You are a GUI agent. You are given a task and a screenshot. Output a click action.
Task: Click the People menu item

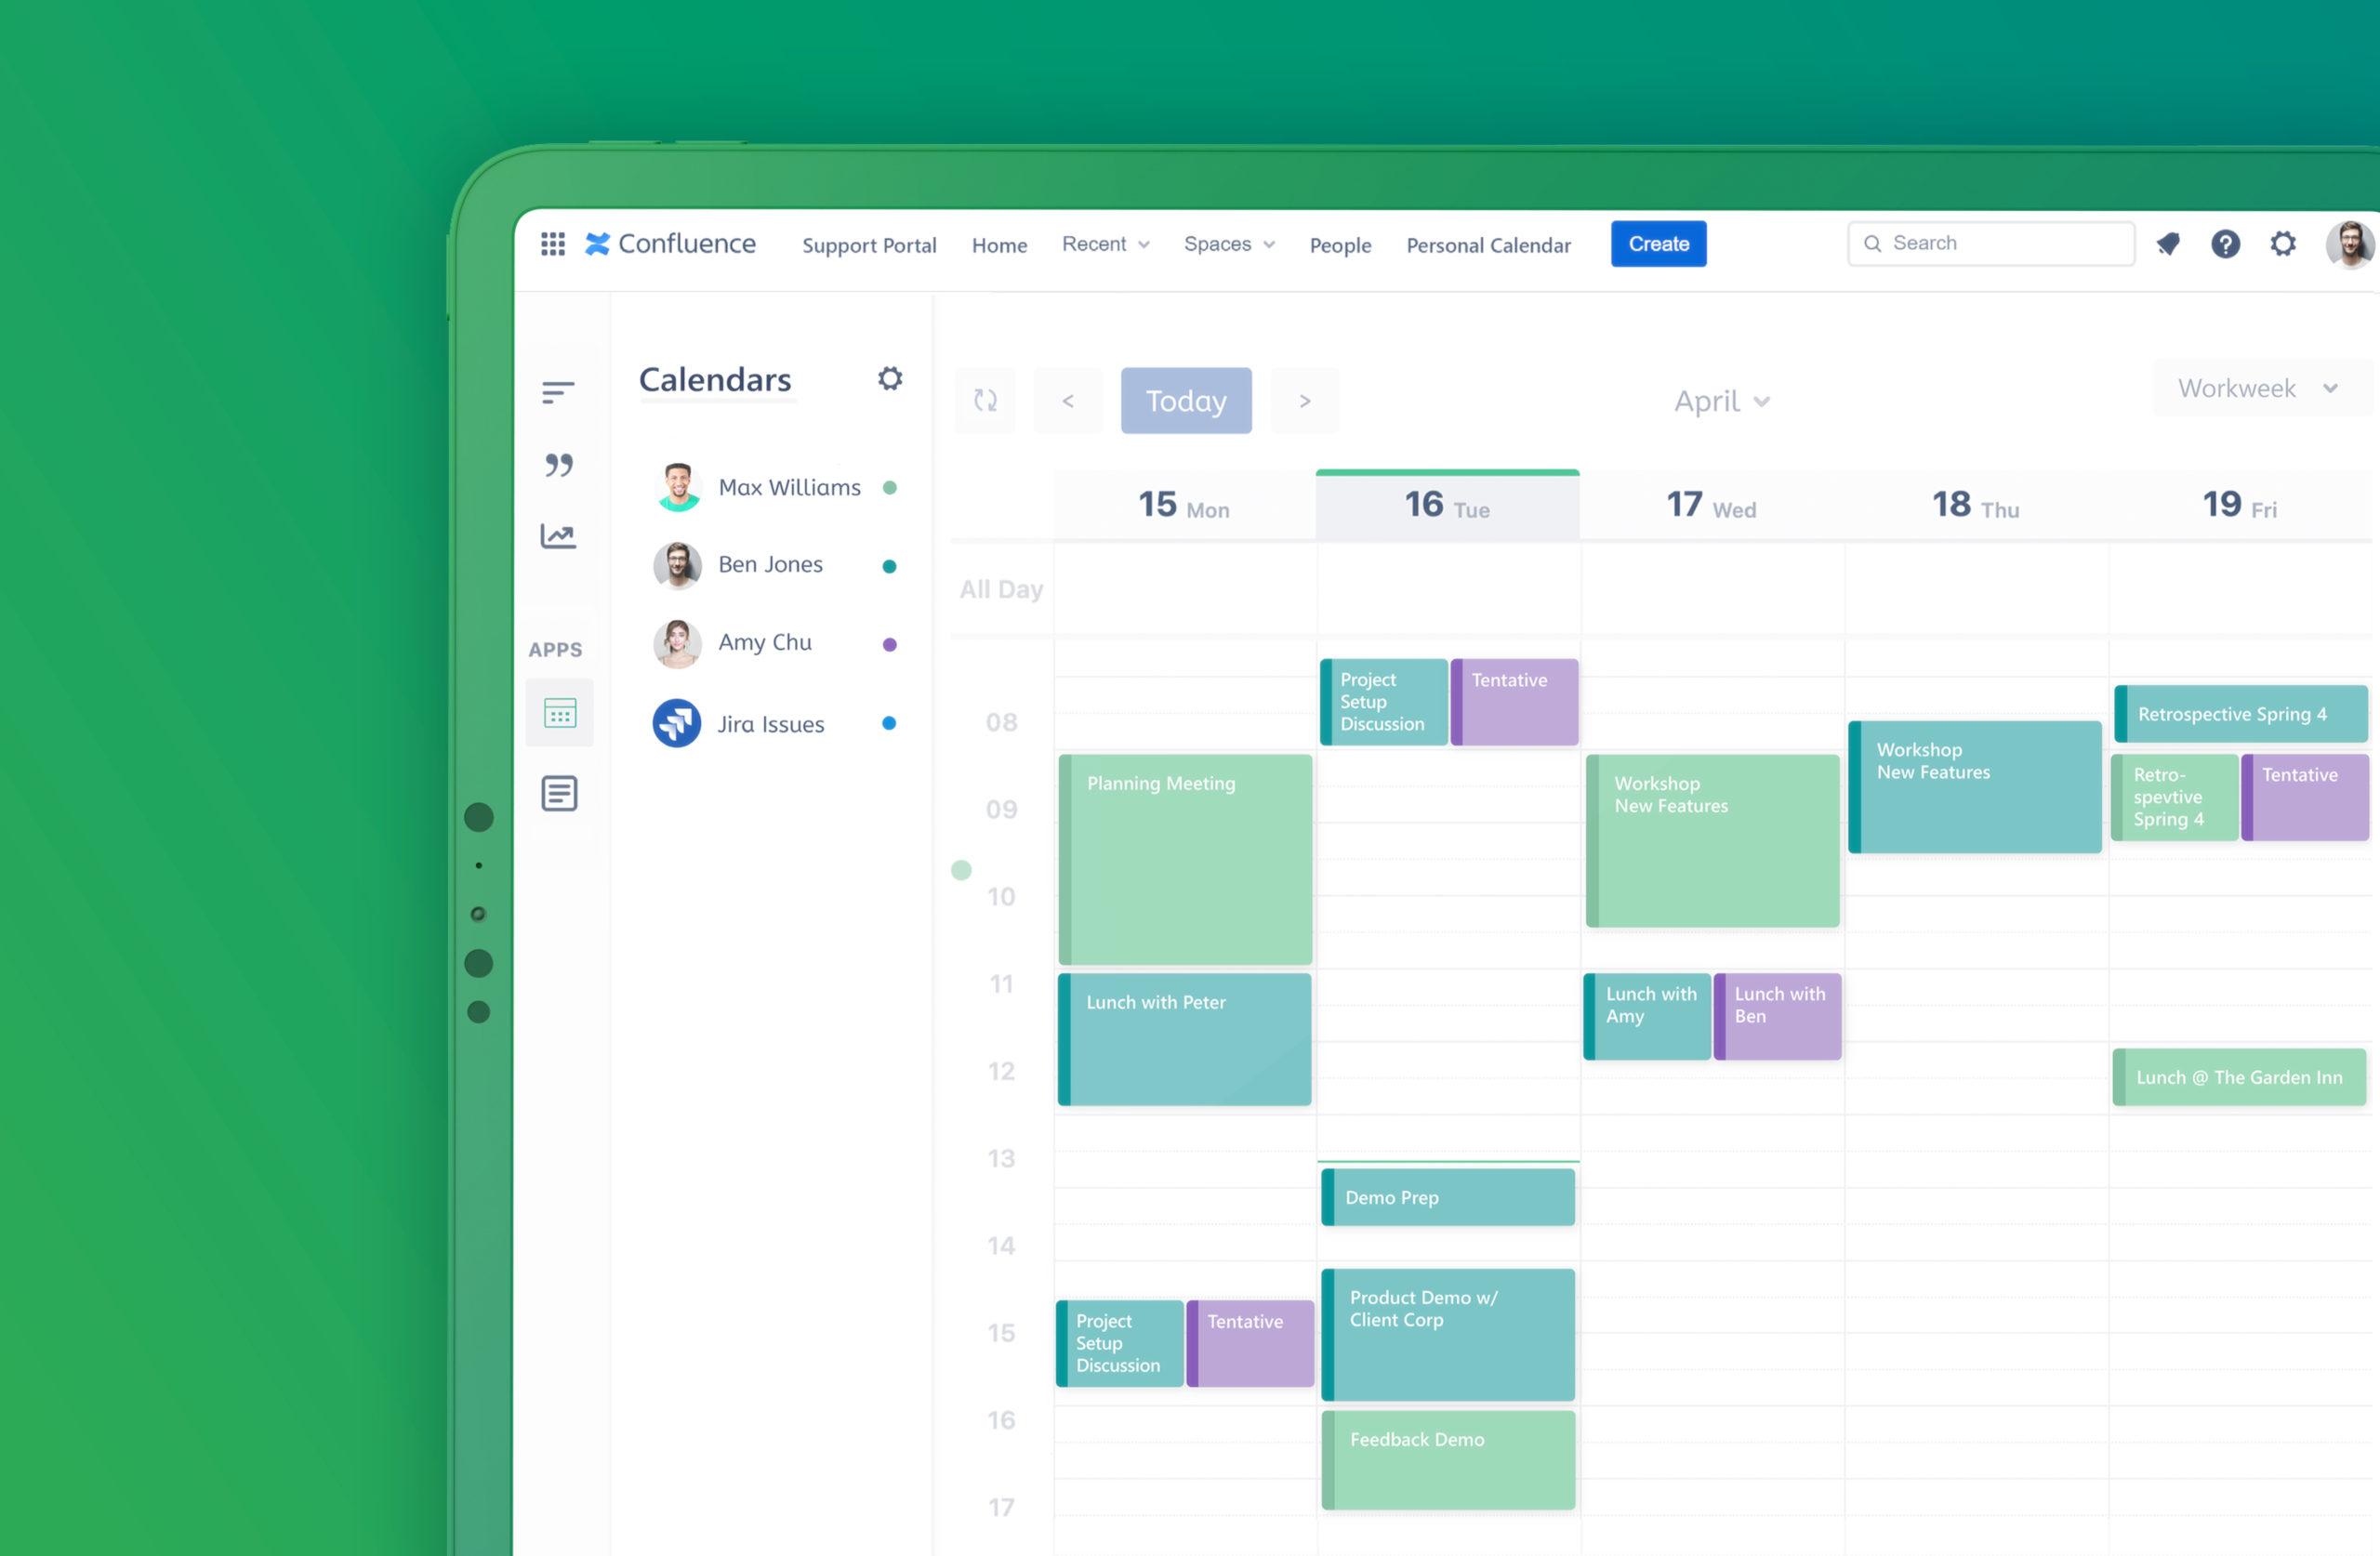(1342, 244)
